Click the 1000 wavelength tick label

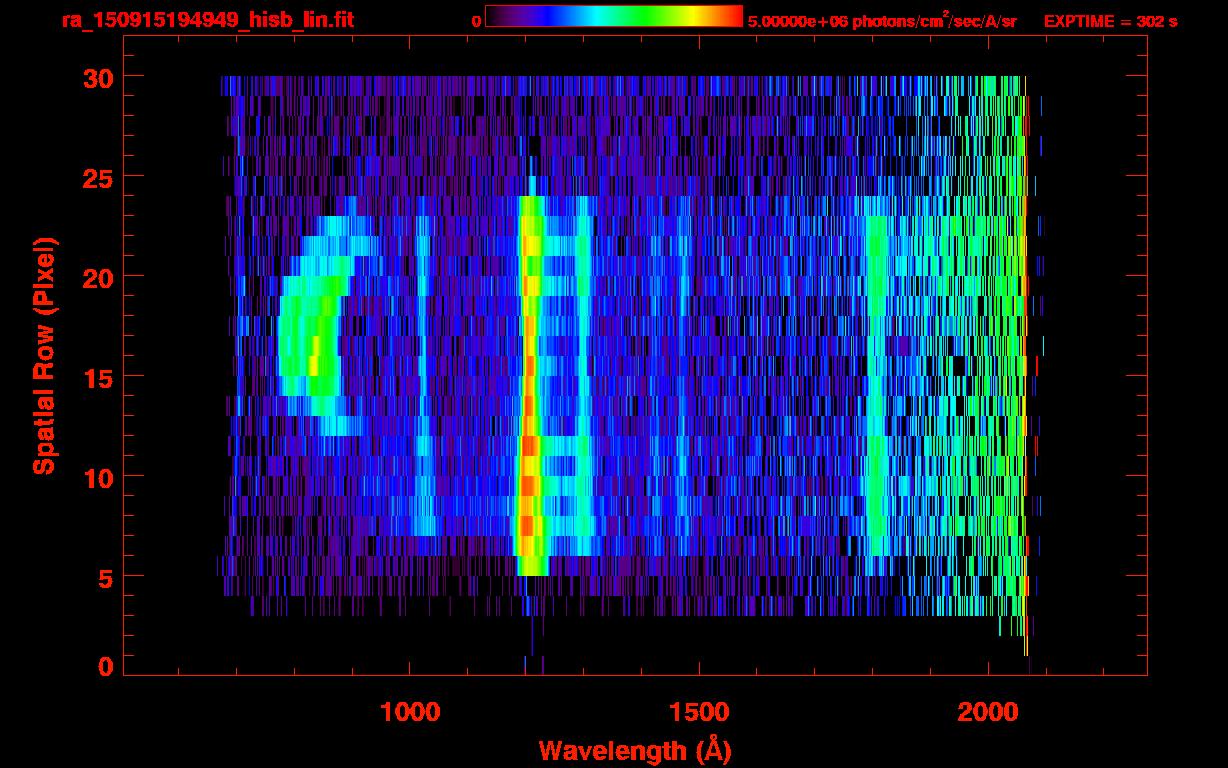[410, 712]
